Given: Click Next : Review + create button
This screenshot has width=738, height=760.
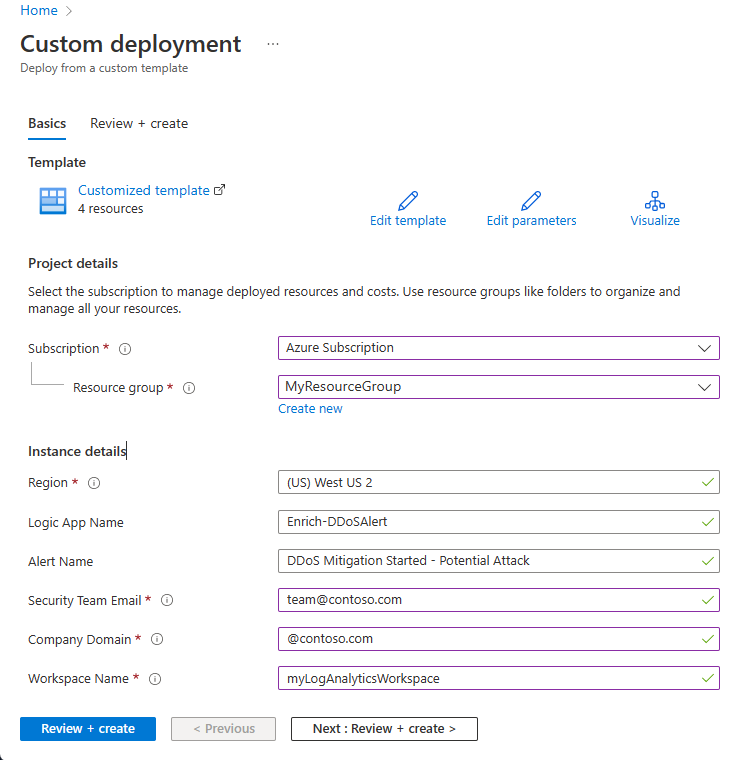Looking at the screenshot, I should tap(384, 729).
